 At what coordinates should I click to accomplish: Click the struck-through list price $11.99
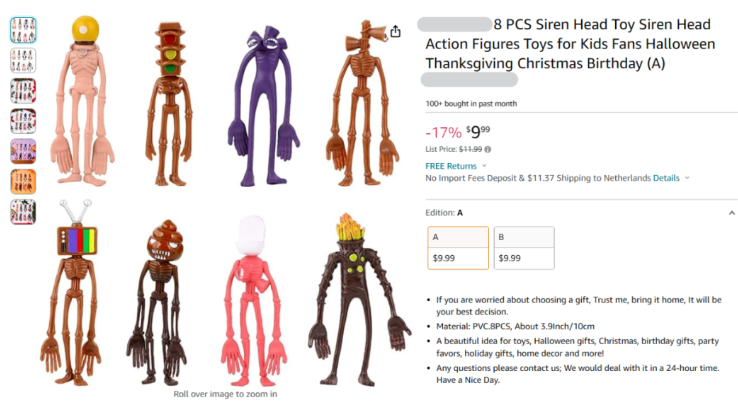tap(470, 149)
